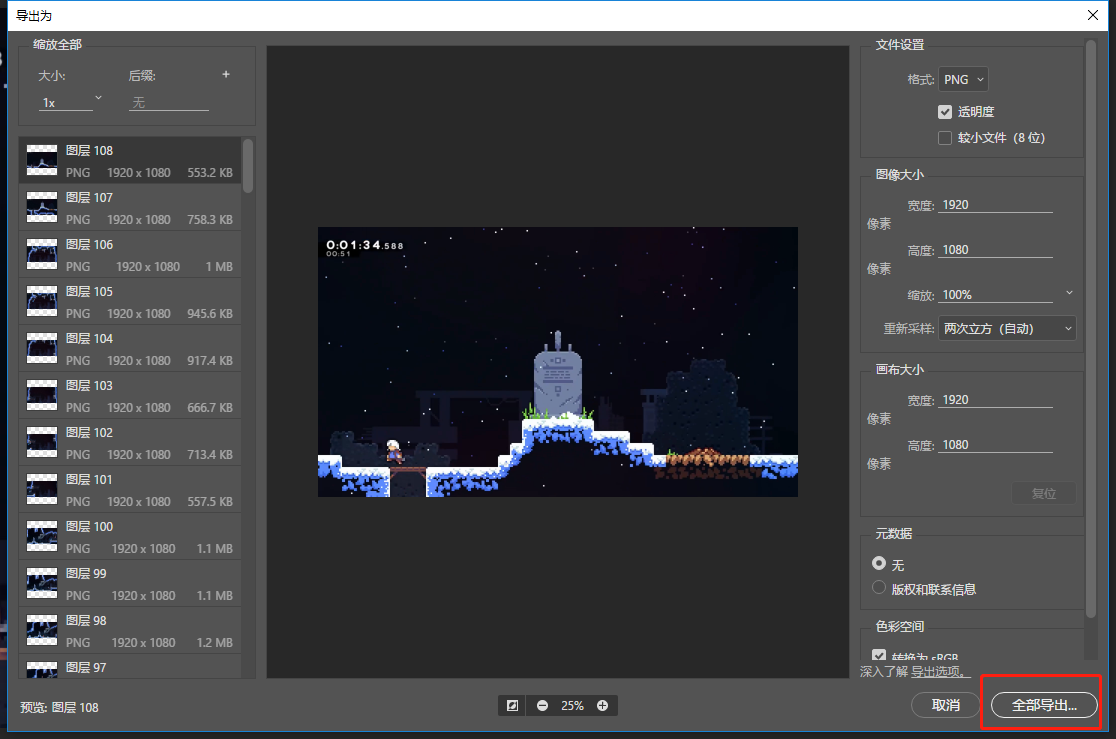Select the 无 metadata radio button
Viewport: 1116px width, 739px height.
click(879, 563)
